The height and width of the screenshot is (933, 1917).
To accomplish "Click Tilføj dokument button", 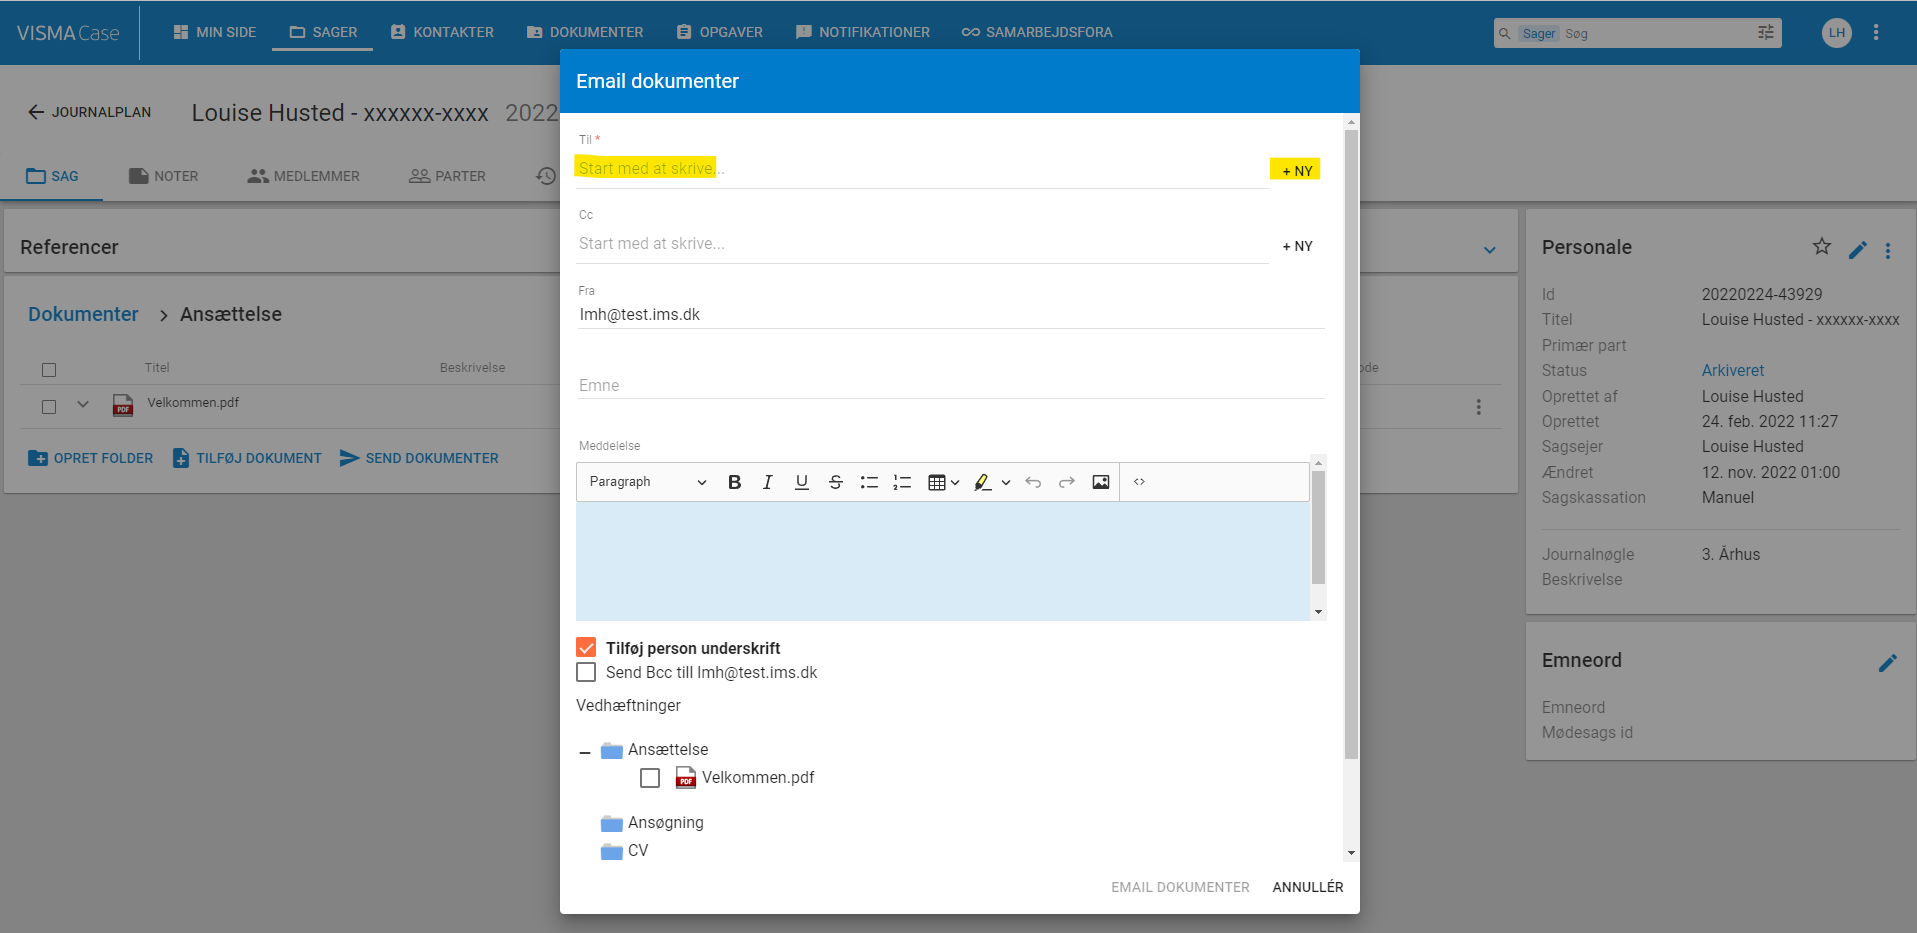I will pos(247,458).
